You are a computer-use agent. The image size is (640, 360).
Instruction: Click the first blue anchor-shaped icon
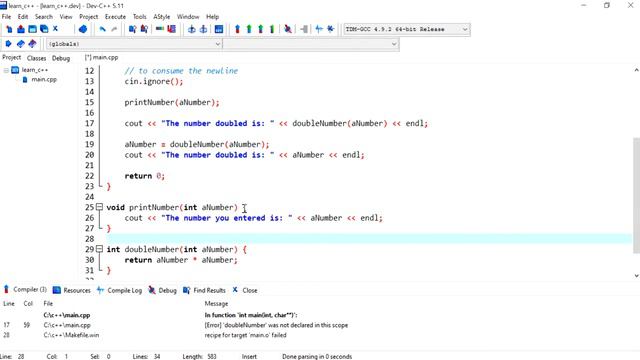click(191, 29)
